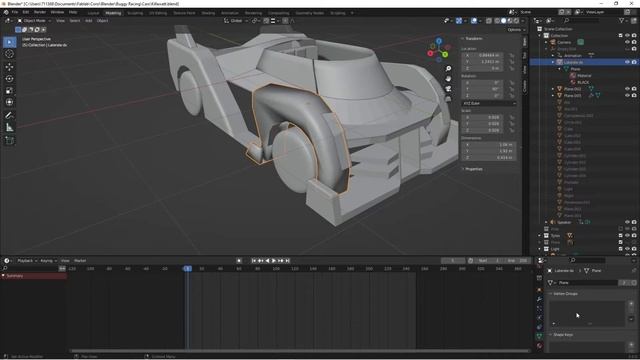Screen dimensions: 640x360
Task: Open viewport Add menu
Action: [x=89, y=20]
